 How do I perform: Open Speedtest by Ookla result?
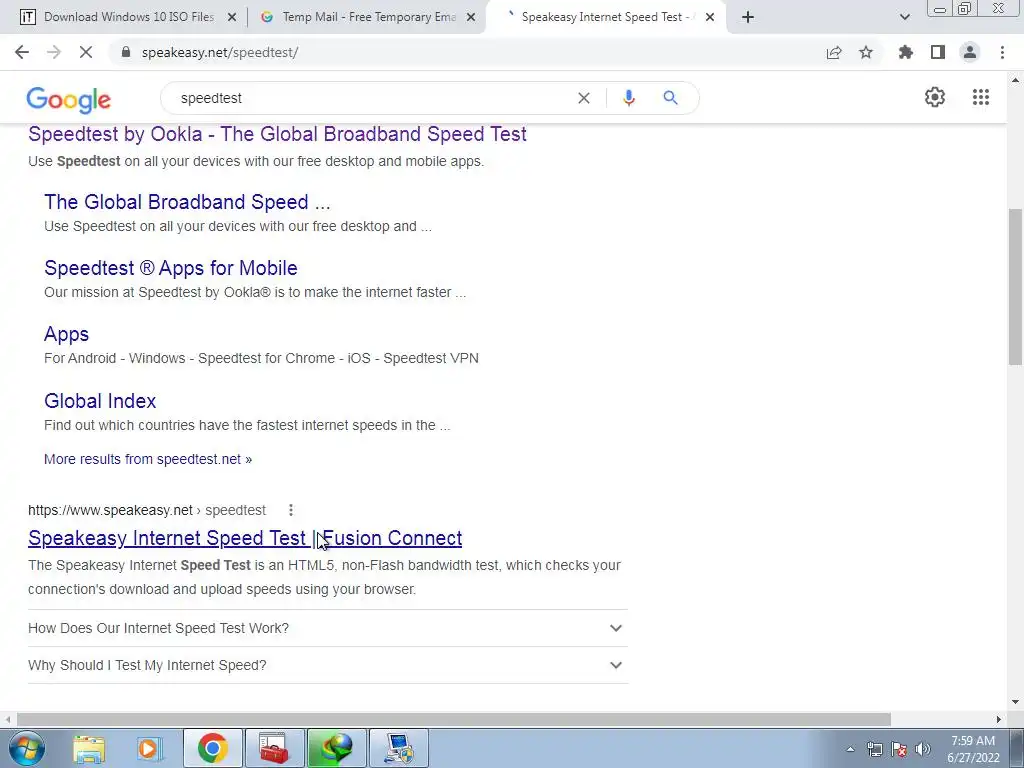tap(278, 134)
